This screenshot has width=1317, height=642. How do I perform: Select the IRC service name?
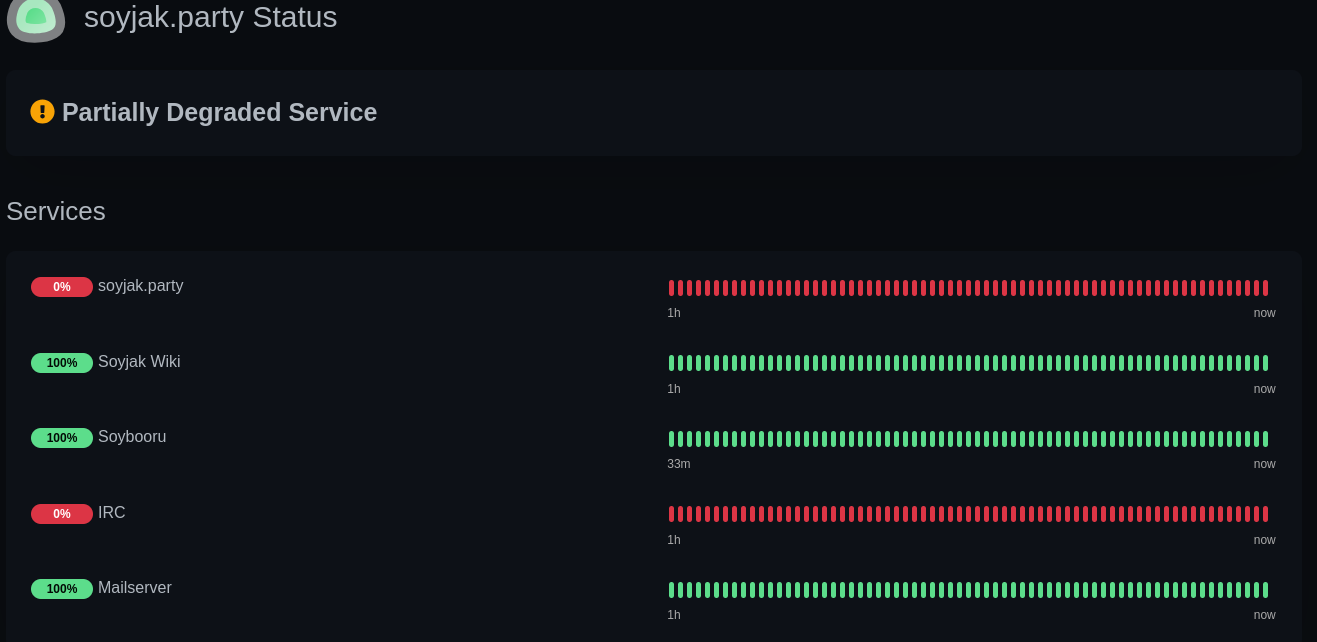pyautogui.click(x=112, y=513)
